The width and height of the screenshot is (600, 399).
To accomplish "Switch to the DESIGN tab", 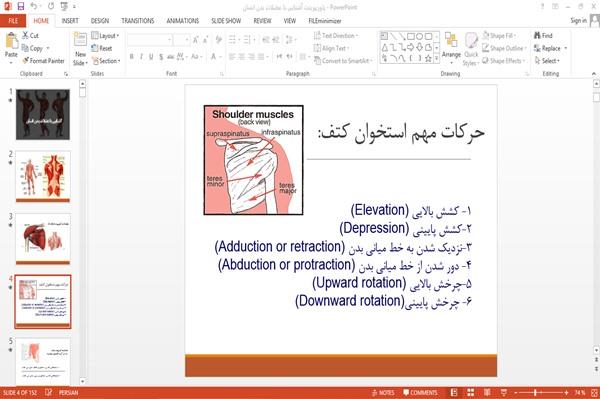I will pos(100,21).
